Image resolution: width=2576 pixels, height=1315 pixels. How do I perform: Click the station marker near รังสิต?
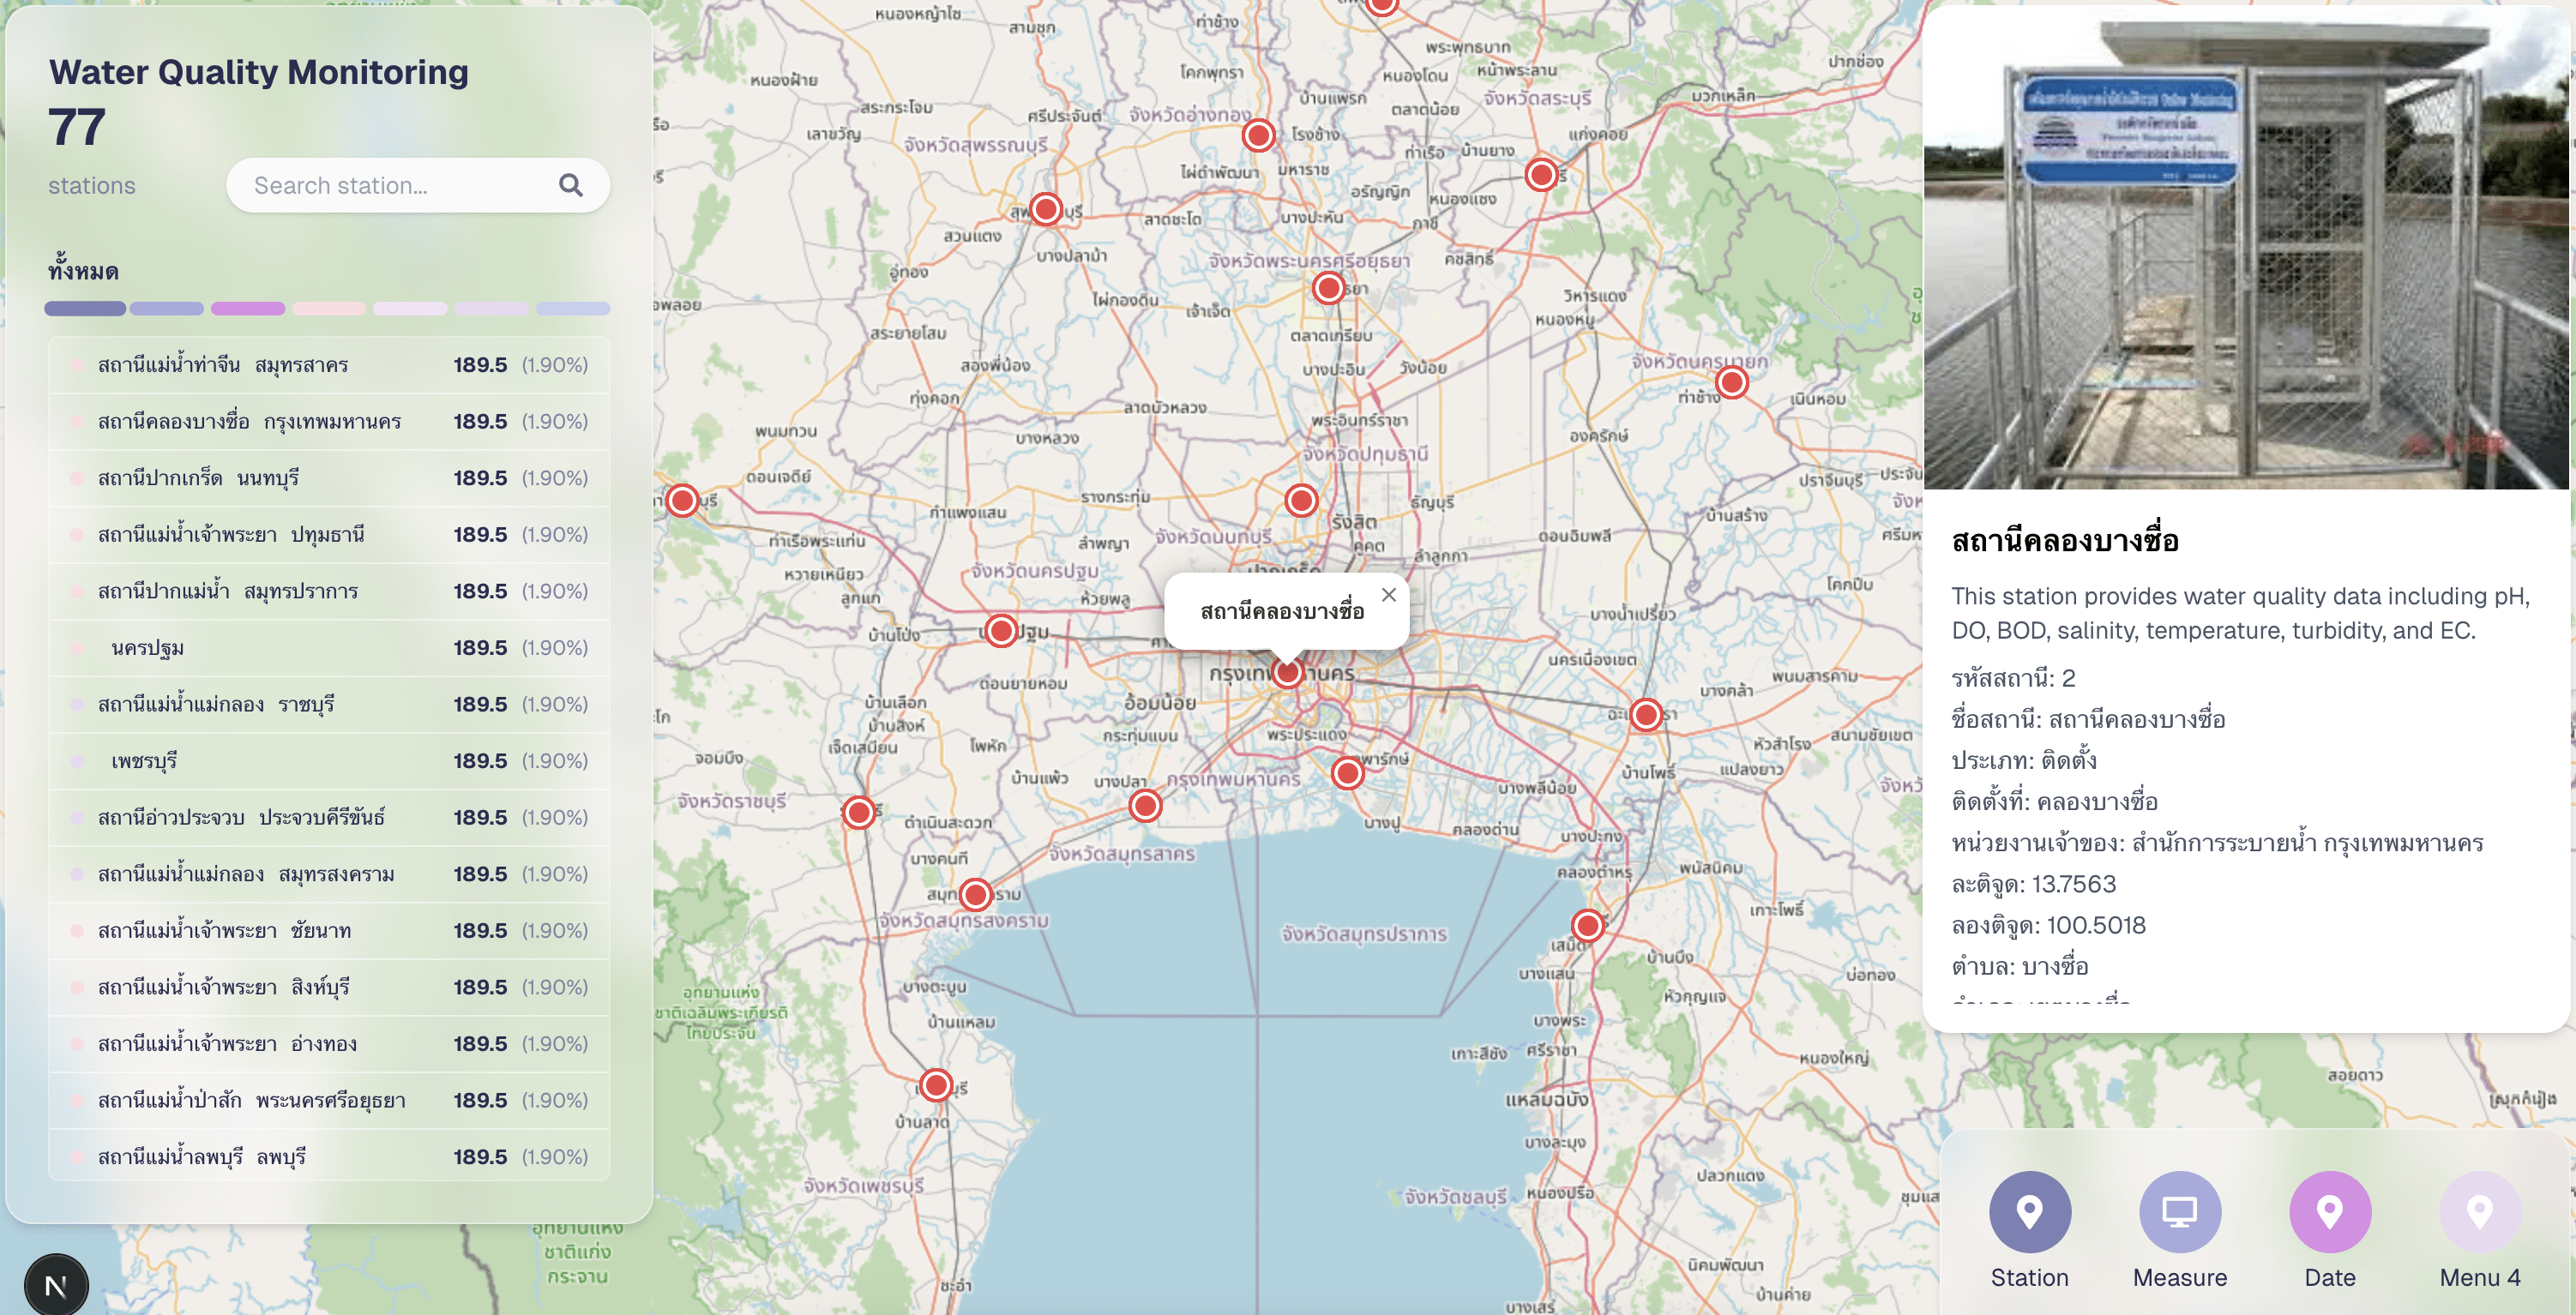click(x=1301, y=500)
